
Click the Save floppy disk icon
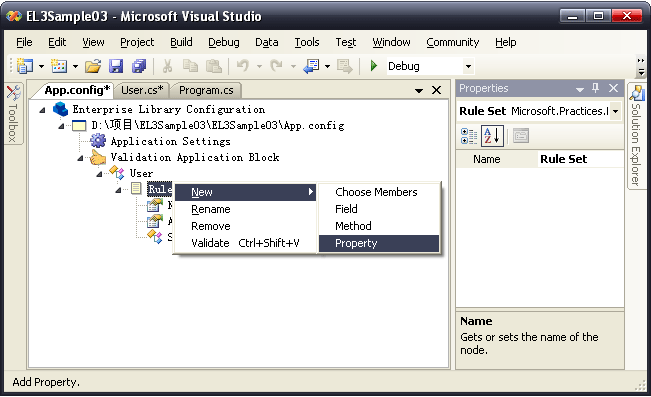click(x=116, y=66)
